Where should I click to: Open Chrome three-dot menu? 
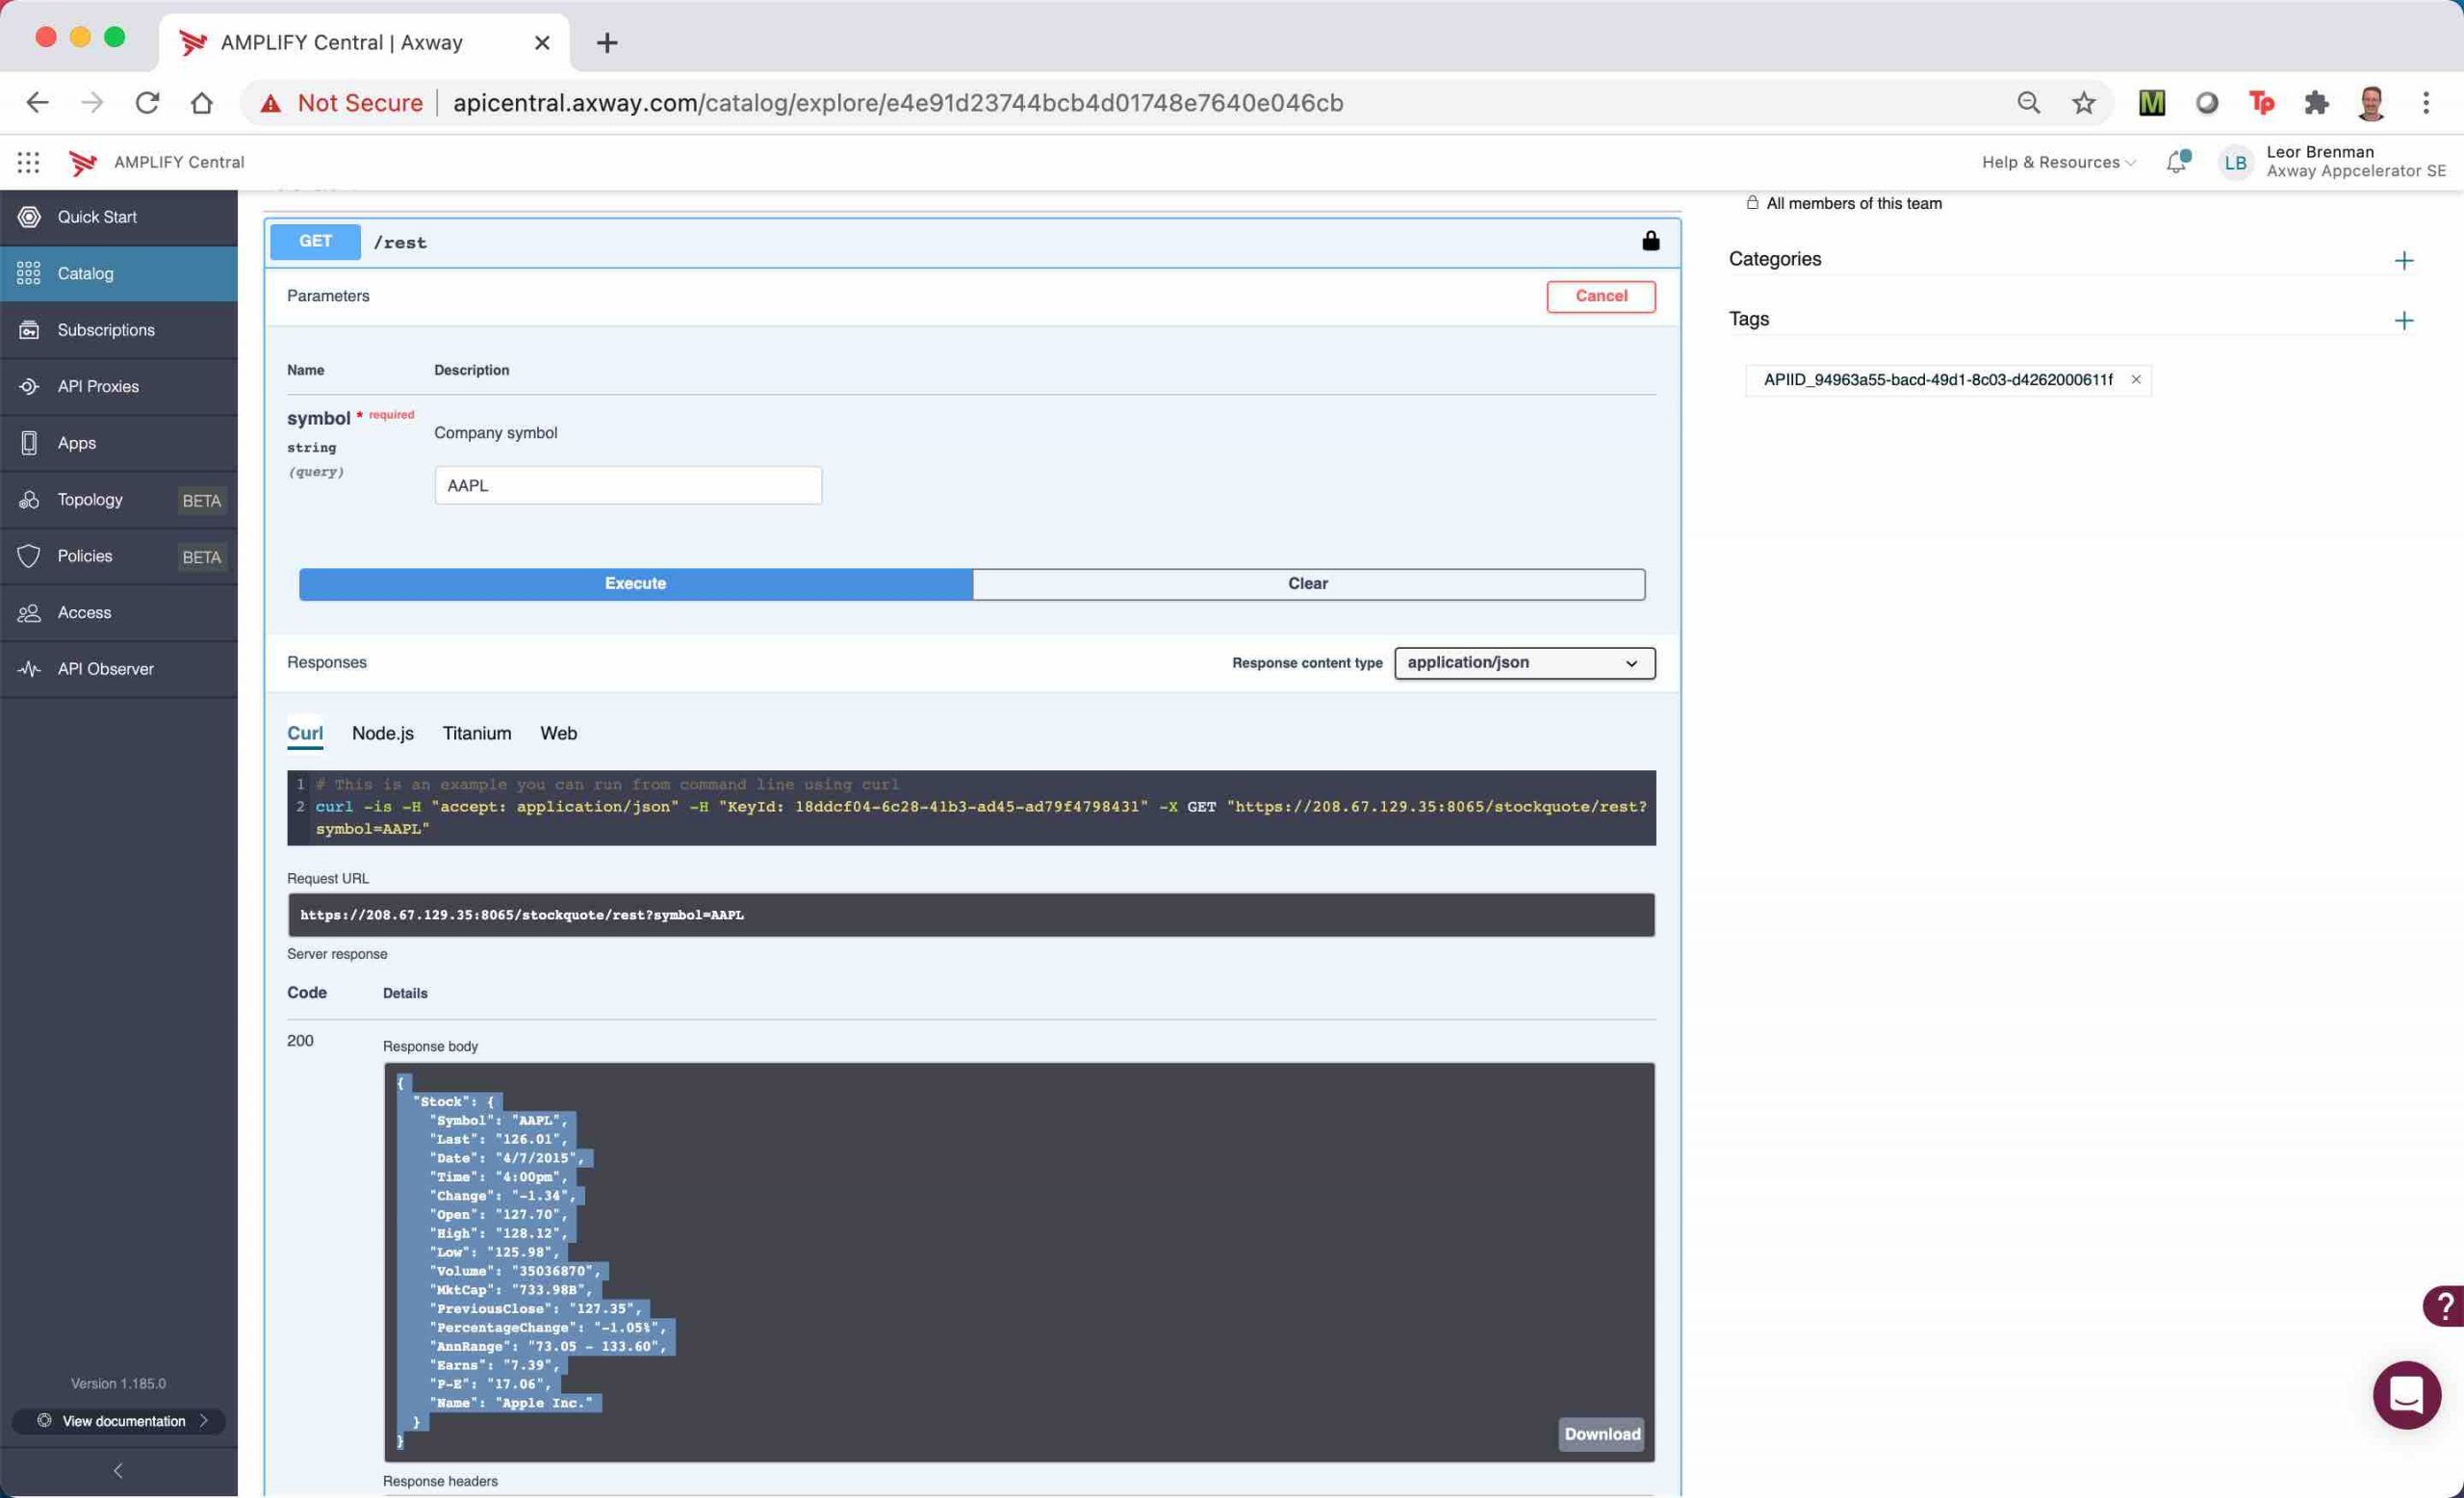coord(2425,102)
